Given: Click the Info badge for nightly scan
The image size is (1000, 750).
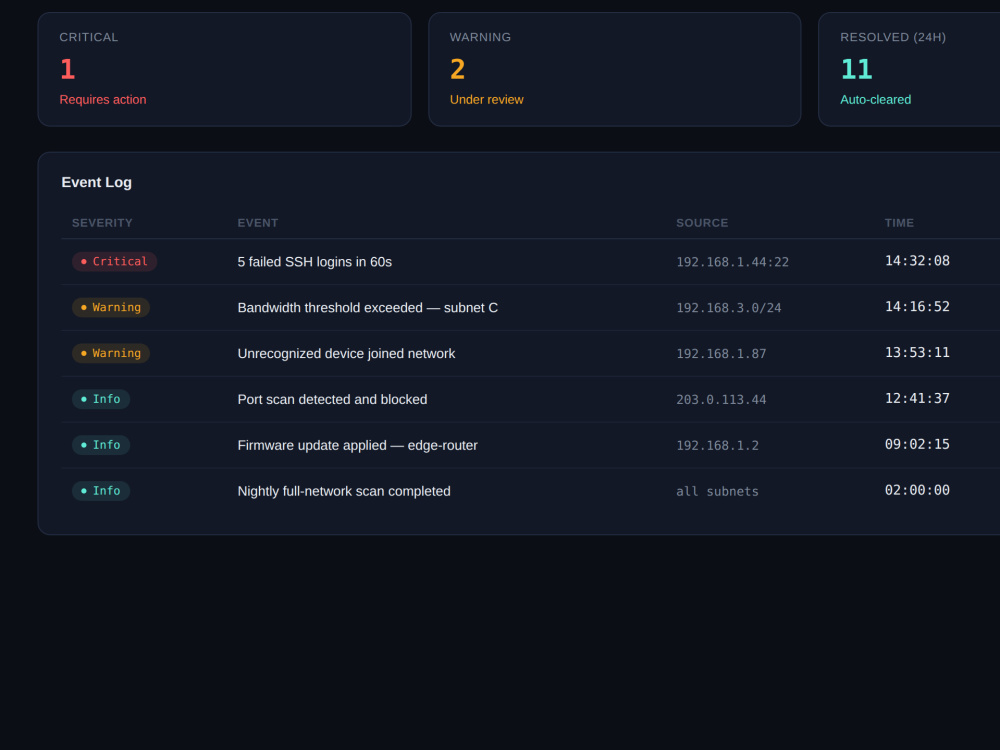Looking at the screenshot, I should tap(101, 491).
